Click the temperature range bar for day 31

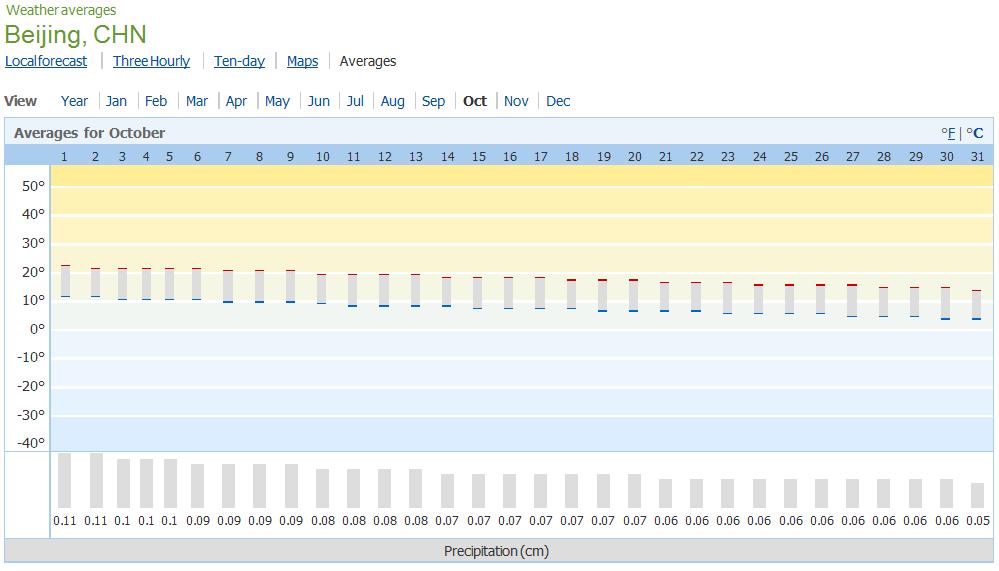click(977, 305)
